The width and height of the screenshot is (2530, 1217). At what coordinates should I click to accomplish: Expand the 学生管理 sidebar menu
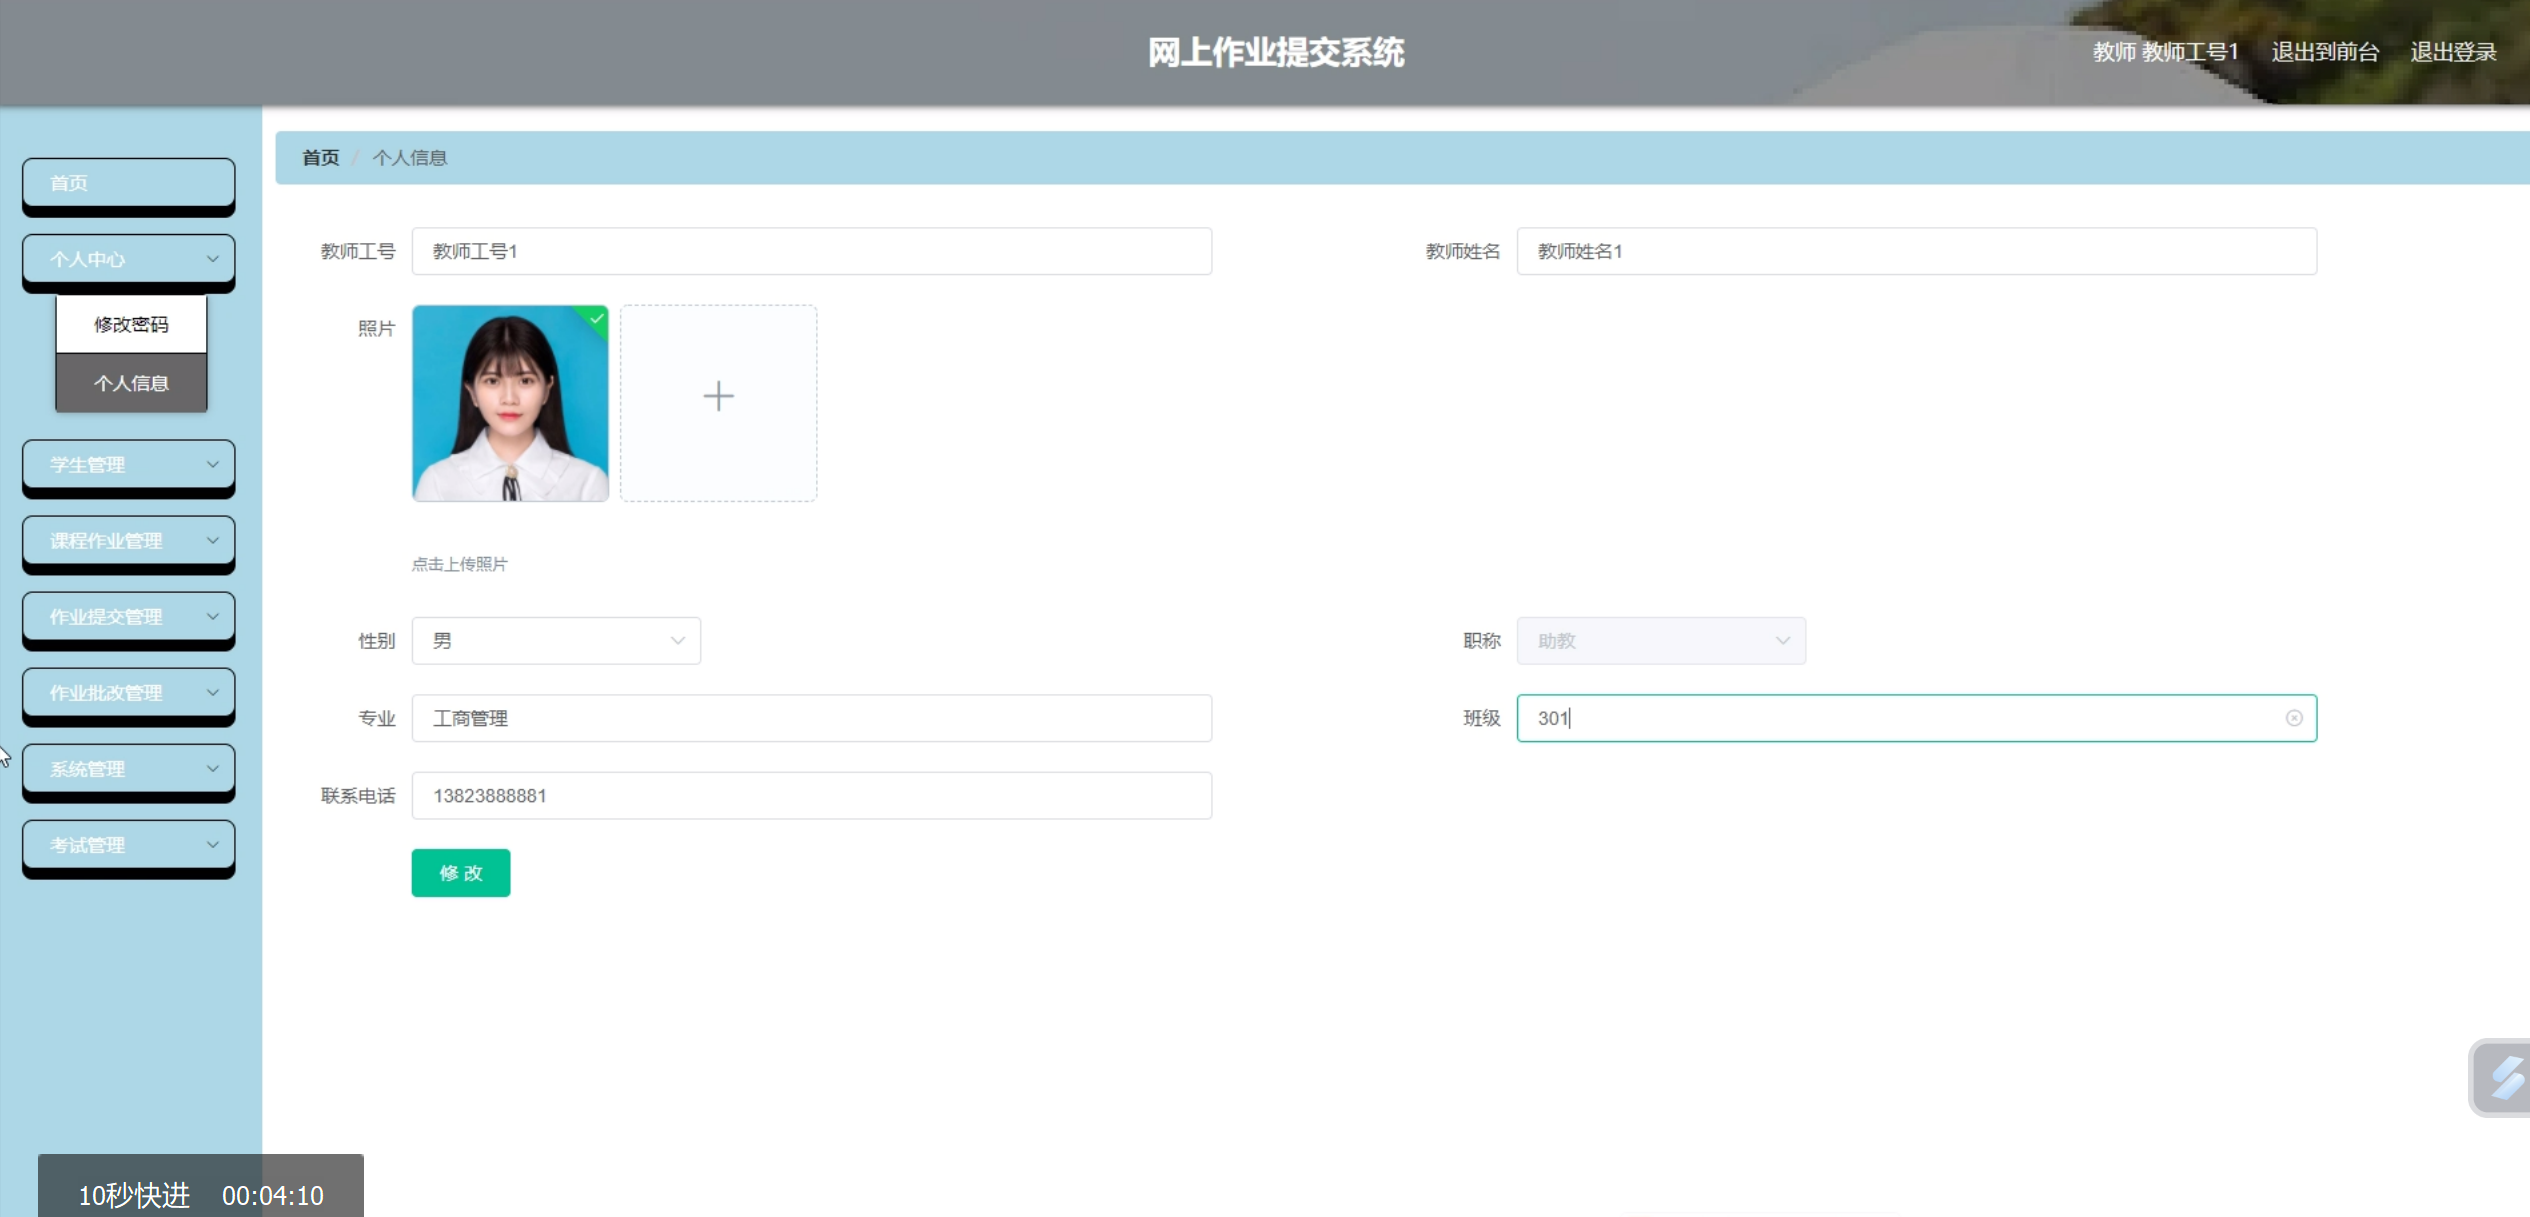[x=128, y=465]
